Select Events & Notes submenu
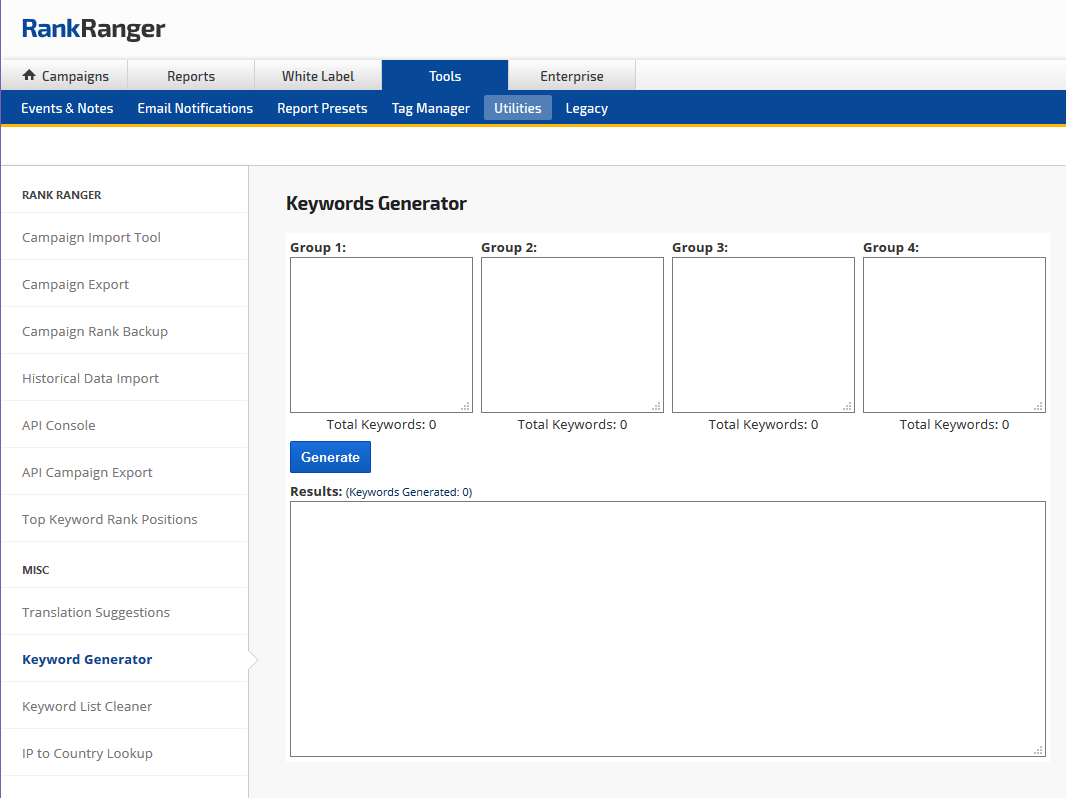Image resolution: width=1066 pixels, height=798 pixels. [x=67, y=108]
